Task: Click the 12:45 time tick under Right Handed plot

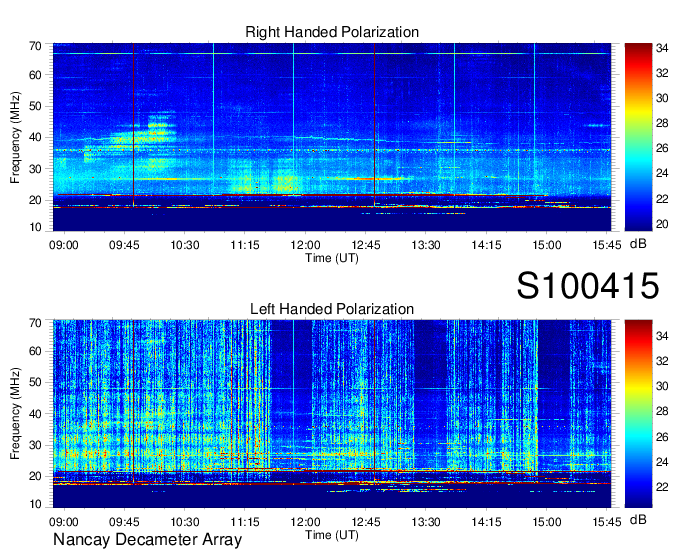Action: [x=366, y=245]
